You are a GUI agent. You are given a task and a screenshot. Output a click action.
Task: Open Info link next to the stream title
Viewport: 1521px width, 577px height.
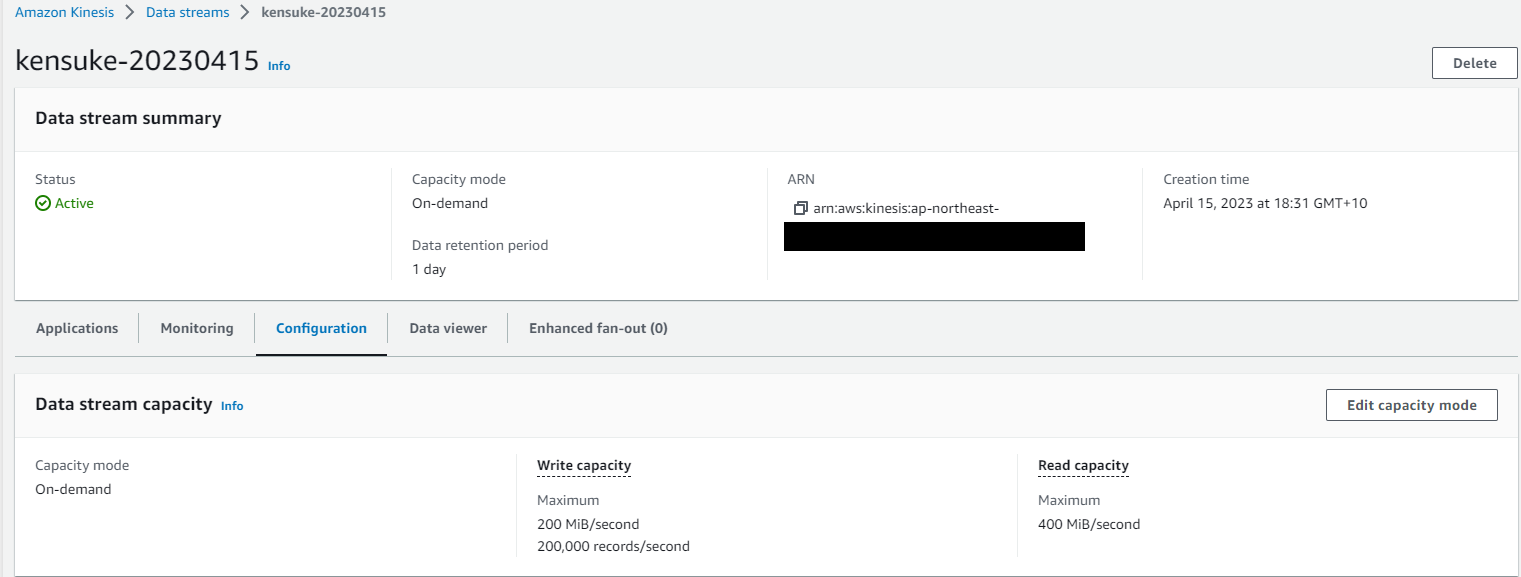(x=279, y=66)
